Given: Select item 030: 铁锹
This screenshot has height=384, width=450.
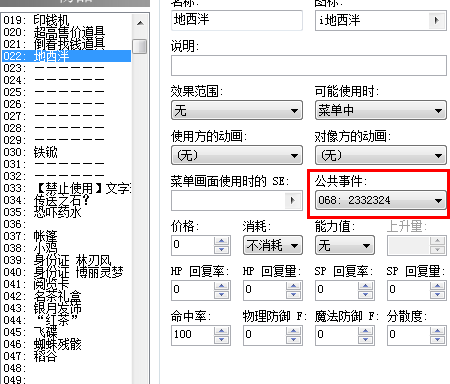Looking at the screenshot, I should tap(67, 152).
